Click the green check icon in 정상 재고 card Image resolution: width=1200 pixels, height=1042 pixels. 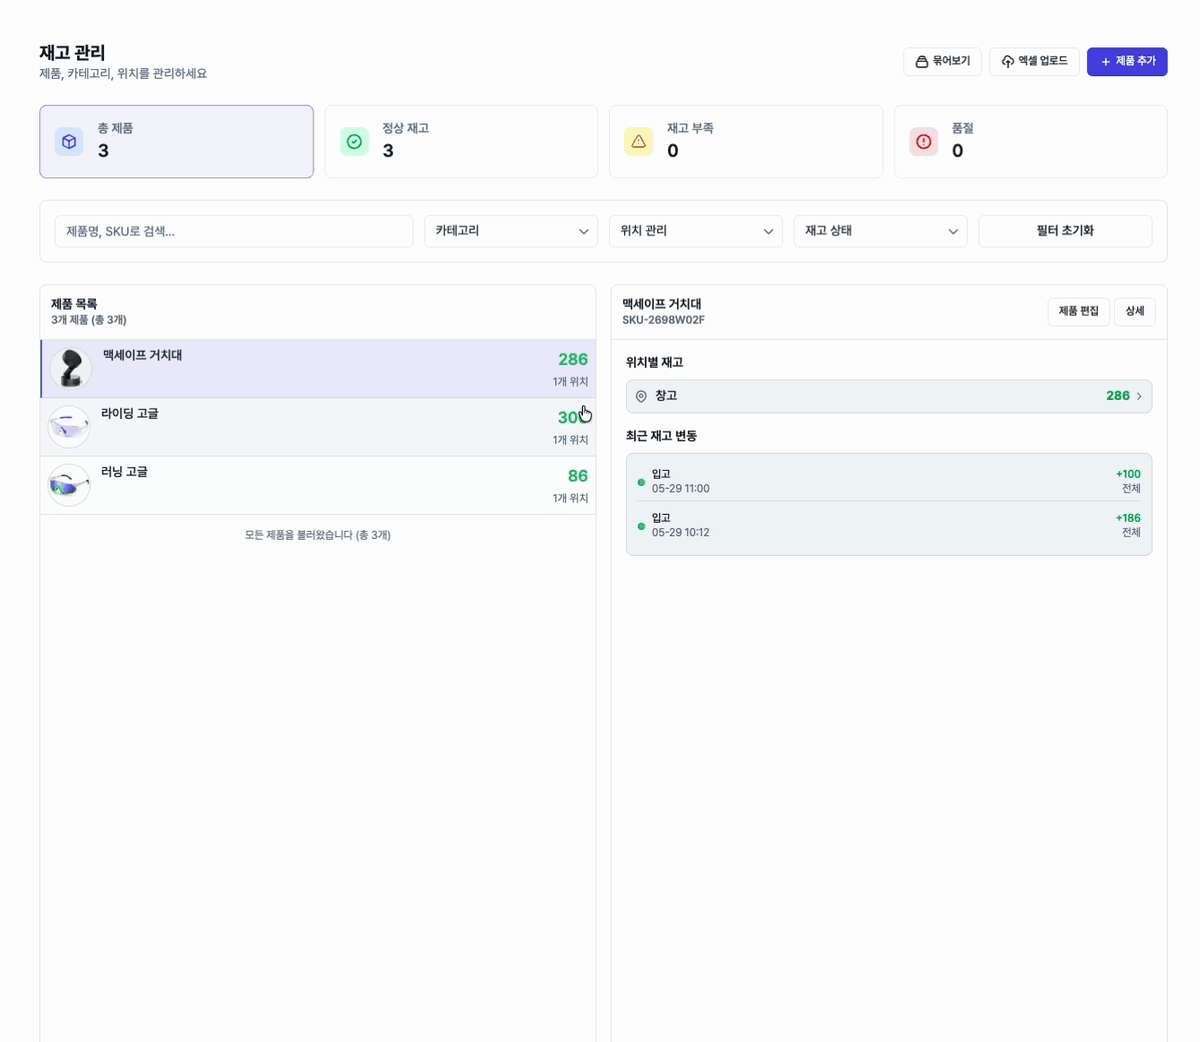click(x=354, y=142)
